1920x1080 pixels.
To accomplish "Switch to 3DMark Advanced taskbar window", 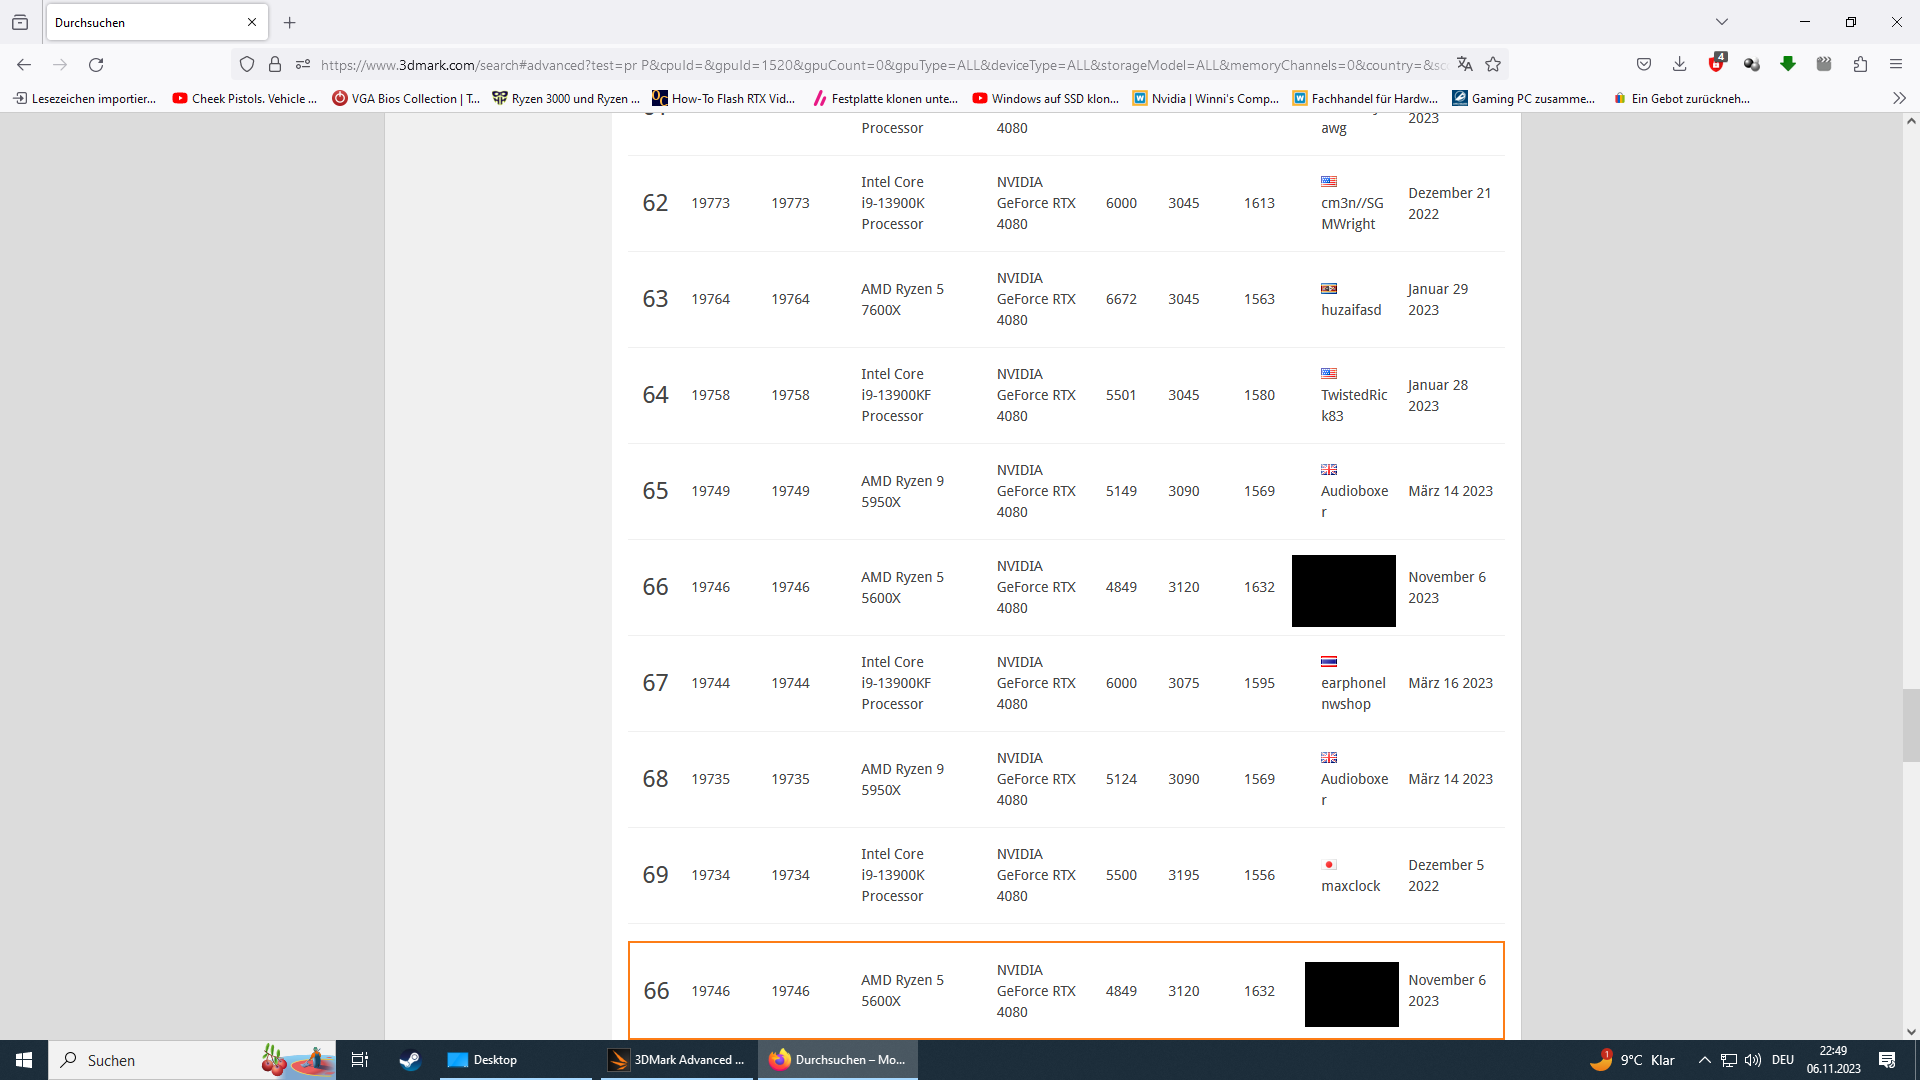I will (x=677, y=1060).
